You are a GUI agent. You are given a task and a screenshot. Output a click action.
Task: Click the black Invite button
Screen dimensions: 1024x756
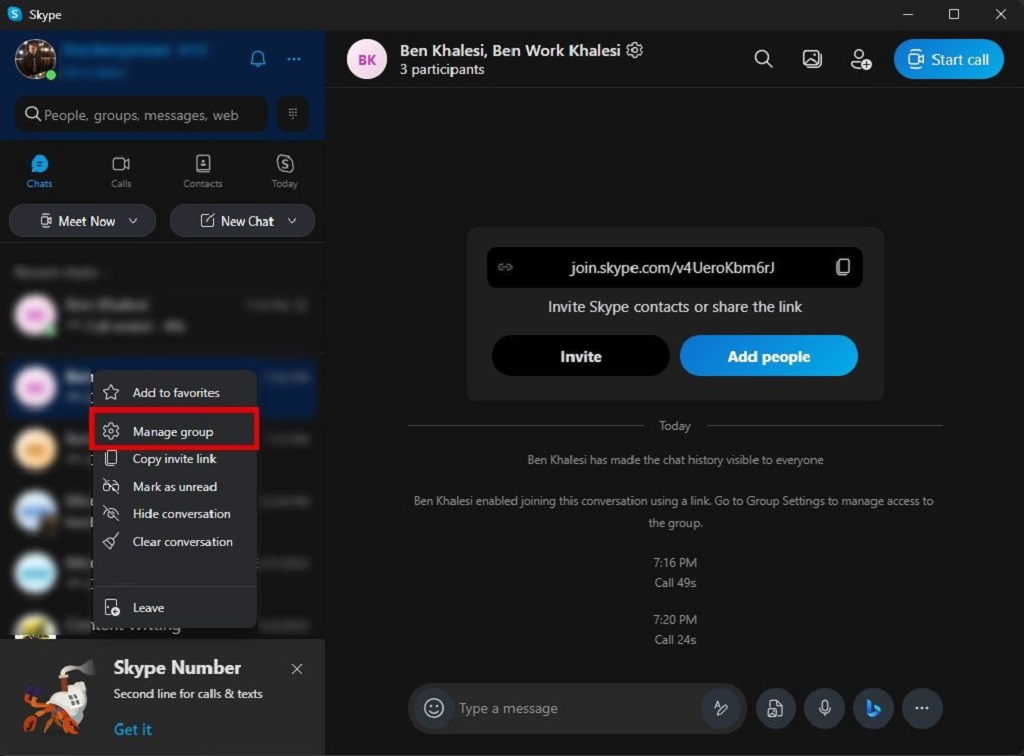pyautogui.click(x=581, y=356)
